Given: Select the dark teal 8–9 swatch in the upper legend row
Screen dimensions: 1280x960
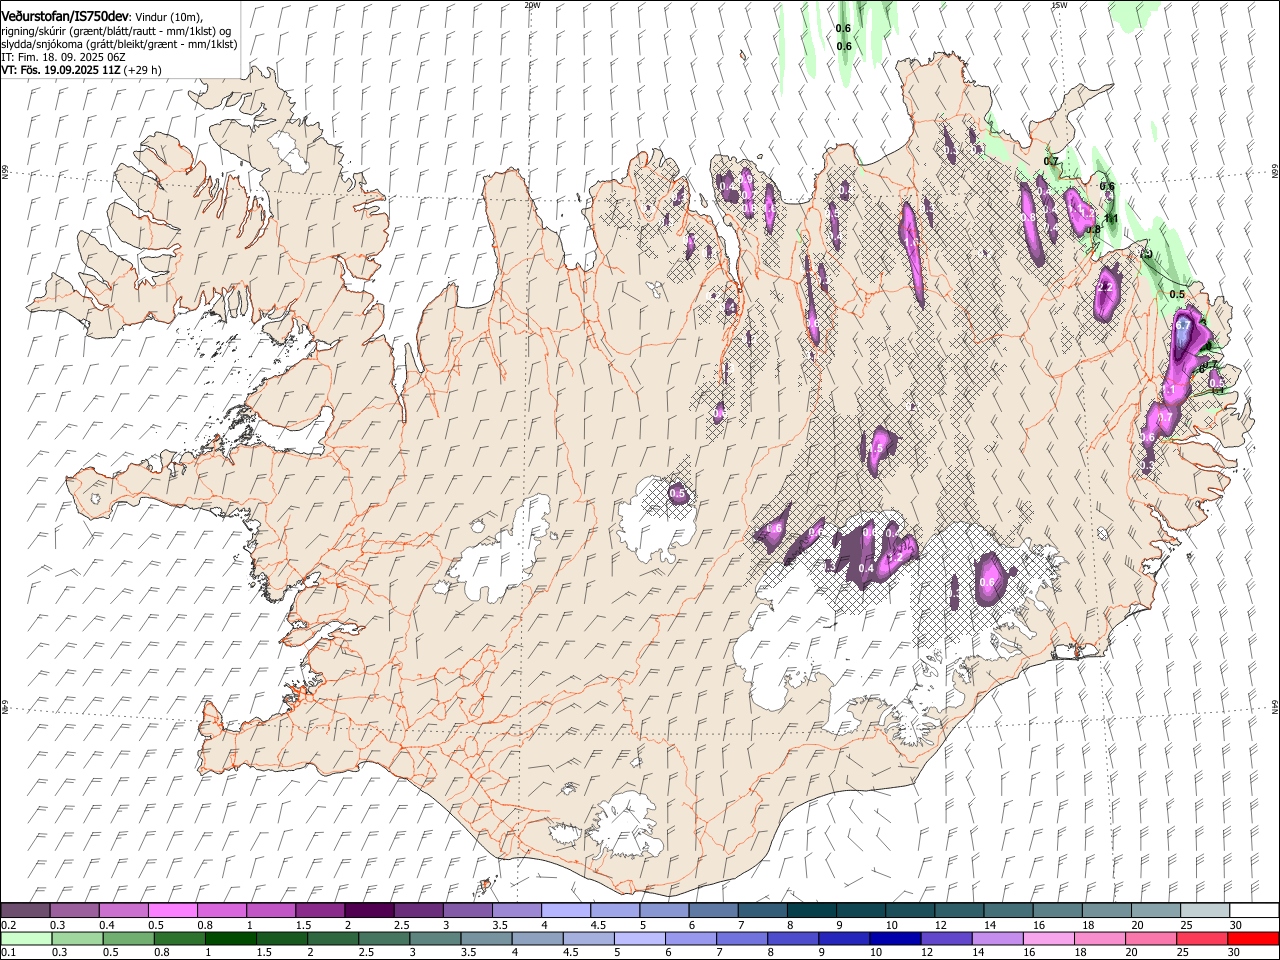Looking at the screenshot, I should click(x=811, y=910).
